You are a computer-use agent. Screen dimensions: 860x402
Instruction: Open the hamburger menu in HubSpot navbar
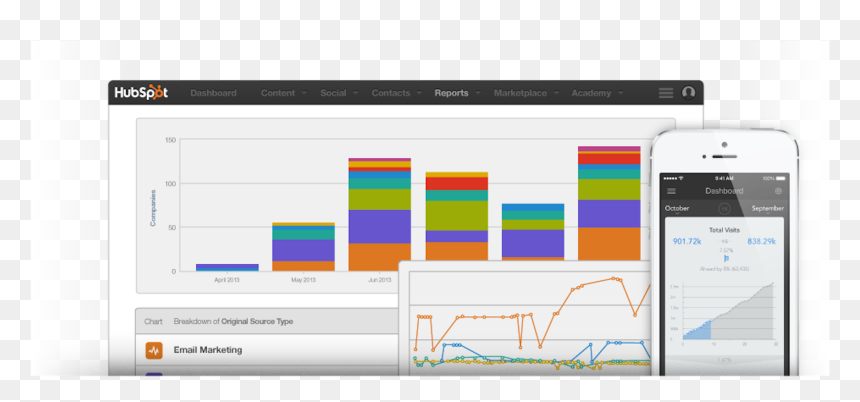coord(666,93)
